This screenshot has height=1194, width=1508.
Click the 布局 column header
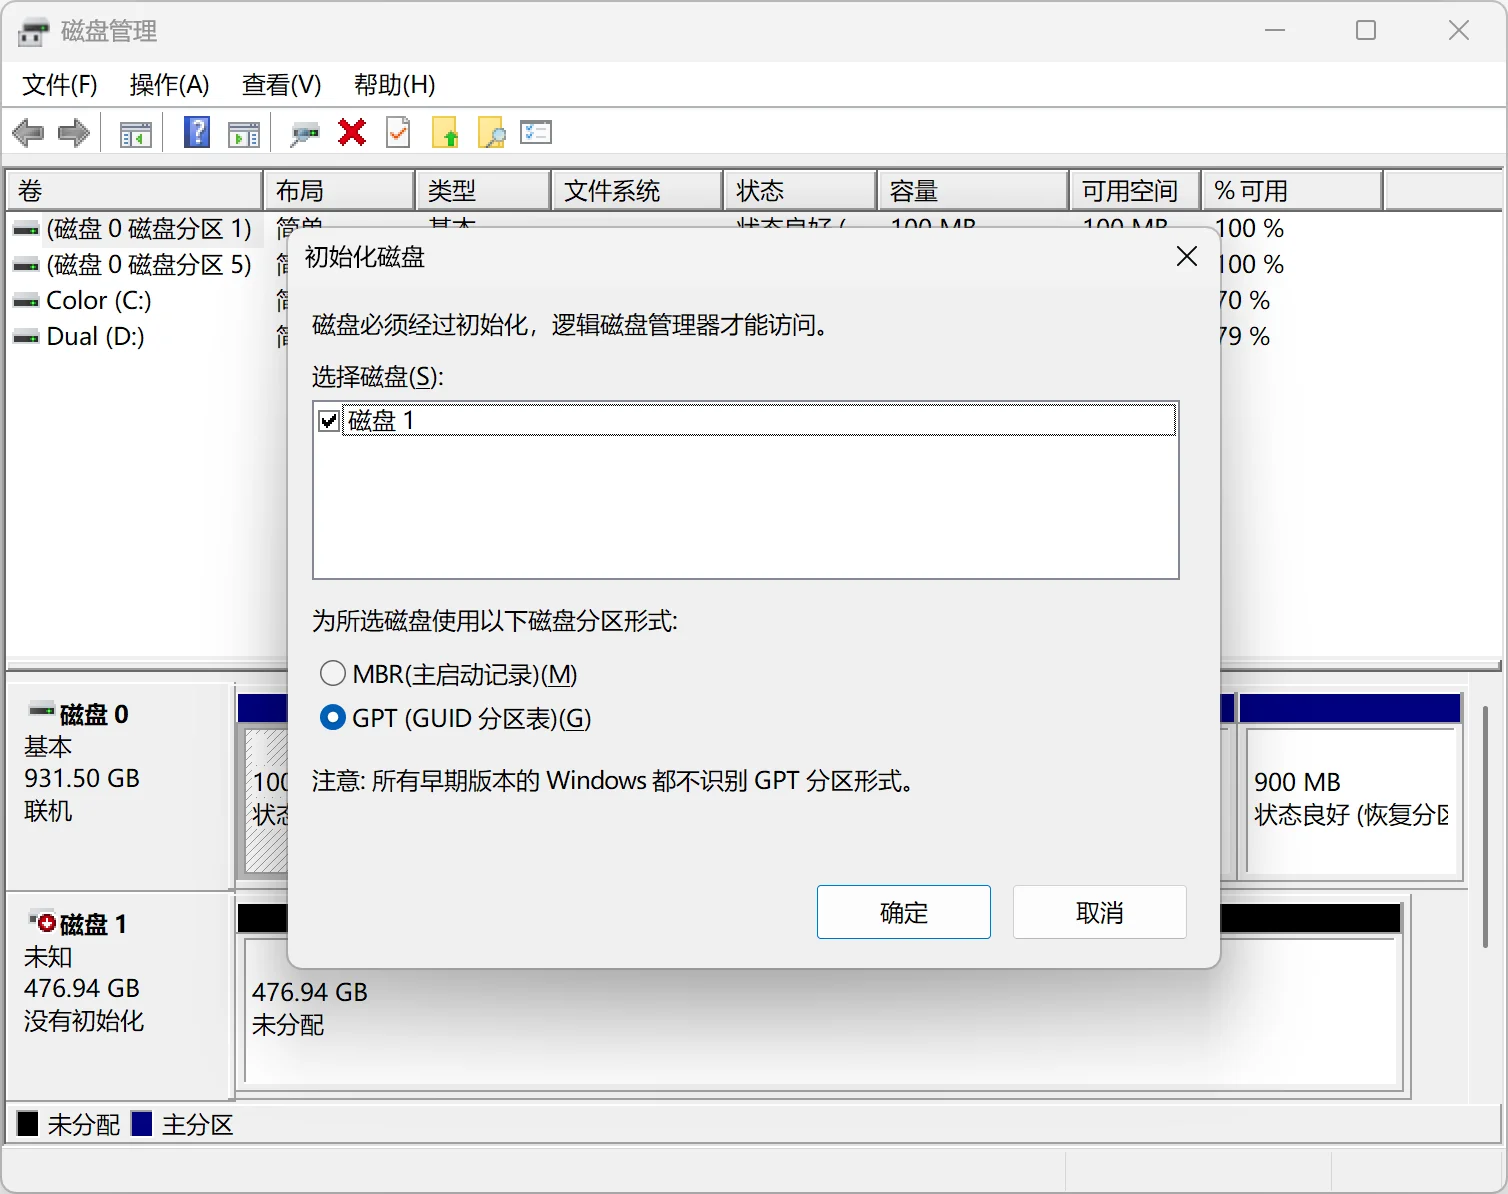tap(339, 191)
